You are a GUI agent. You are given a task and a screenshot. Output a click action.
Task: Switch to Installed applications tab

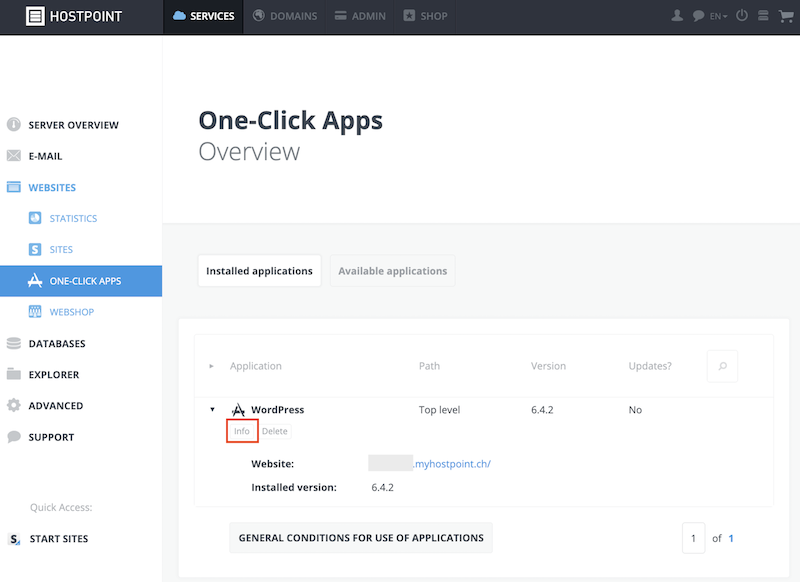[x=259, y=271]
